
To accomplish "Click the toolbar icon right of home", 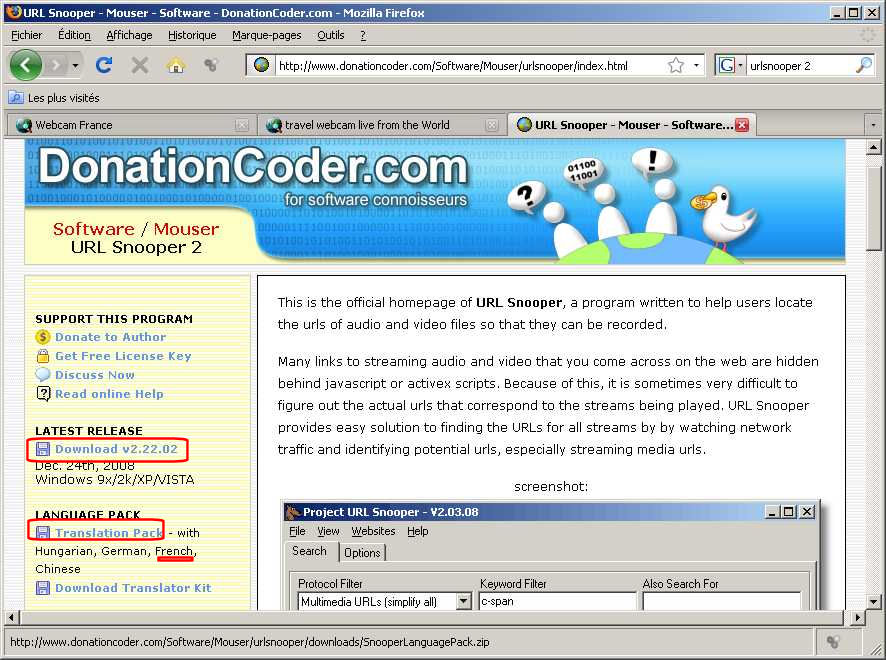I will click(211, 66).
